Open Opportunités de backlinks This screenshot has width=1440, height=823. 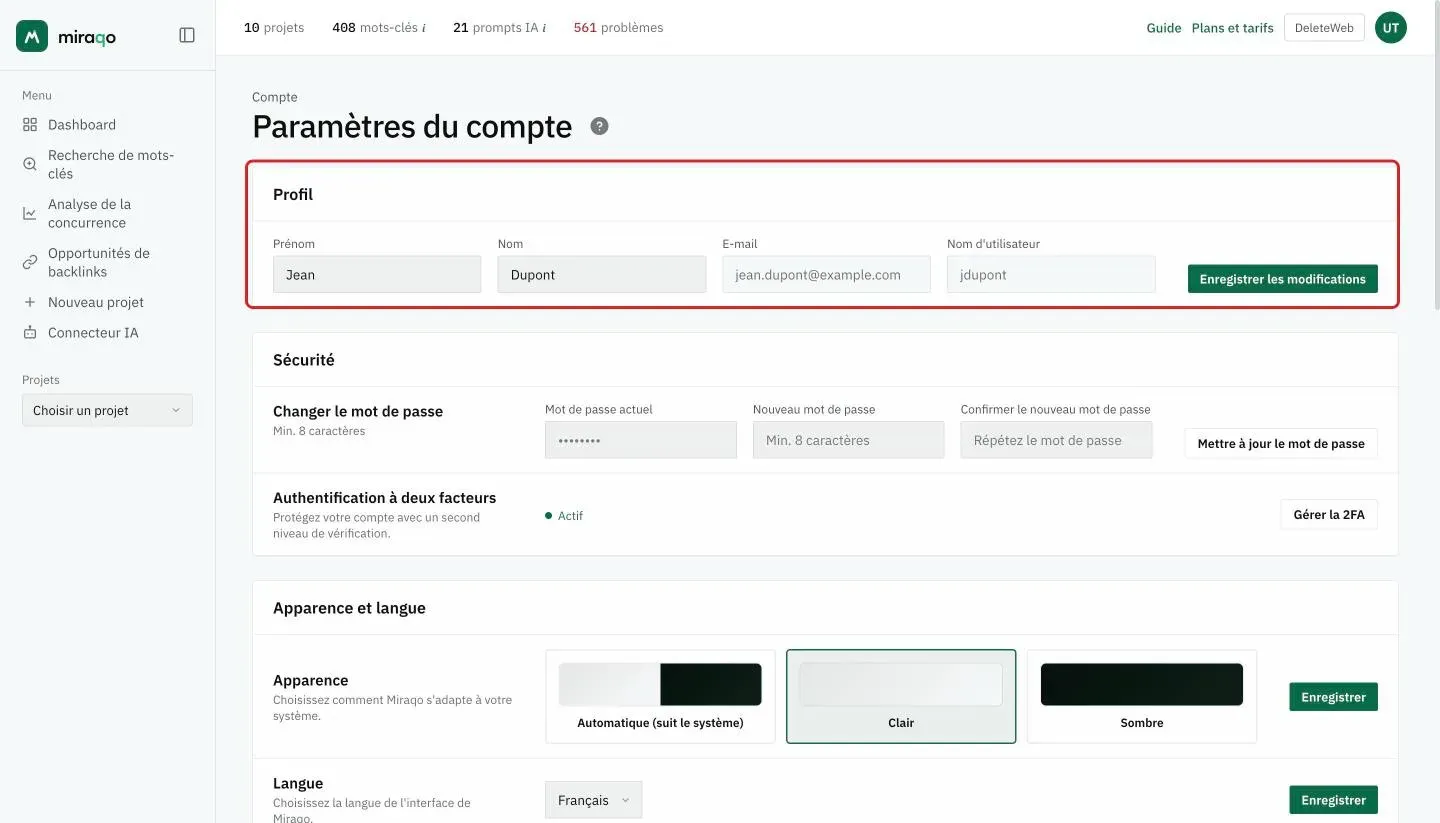tap(99, 262)
